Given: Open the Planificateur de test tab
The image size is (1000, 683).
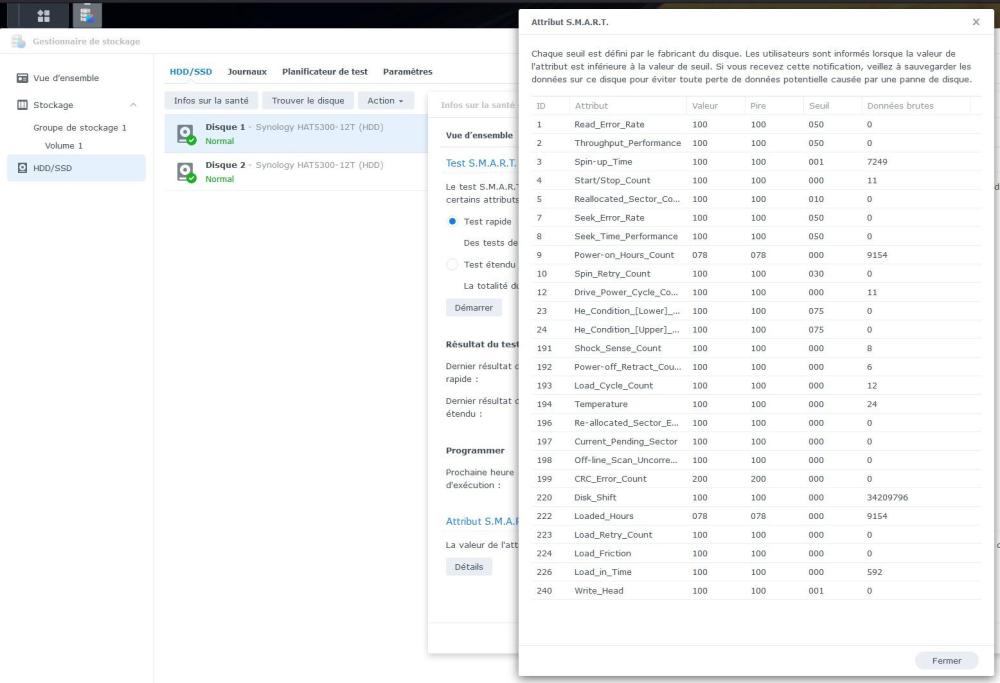Looking at the screenshot, I should (324, 72).
